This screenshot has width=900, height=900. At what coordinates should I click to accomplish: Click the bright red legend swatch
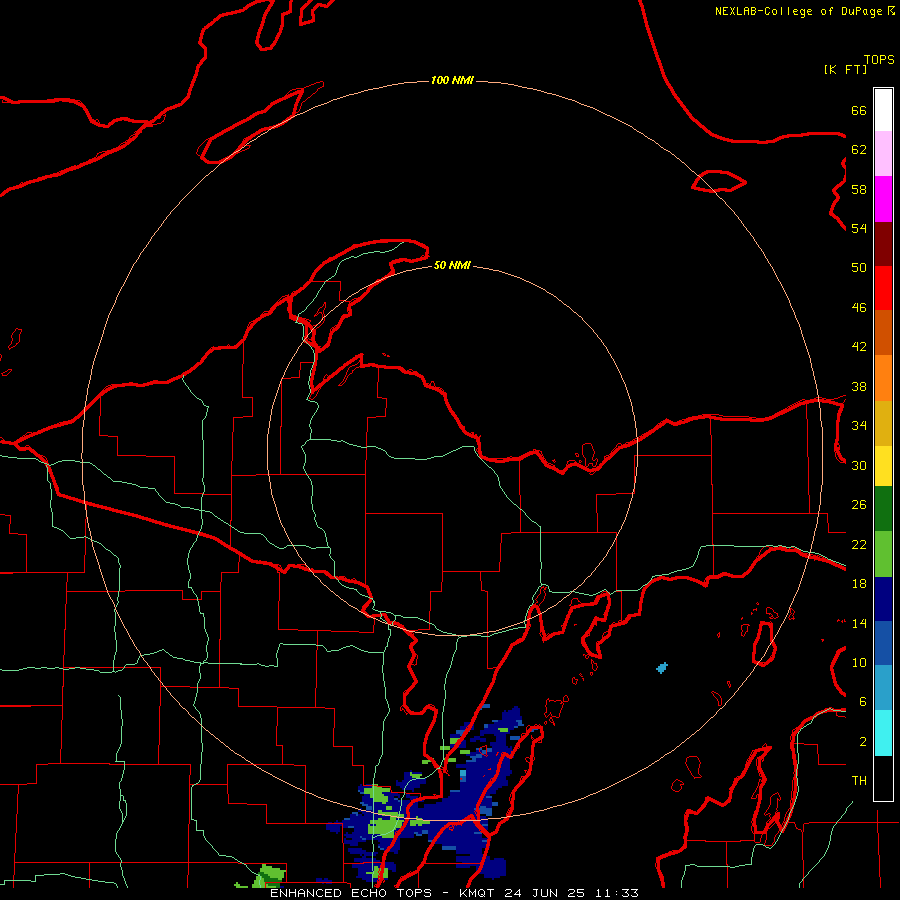pos(883,288)
